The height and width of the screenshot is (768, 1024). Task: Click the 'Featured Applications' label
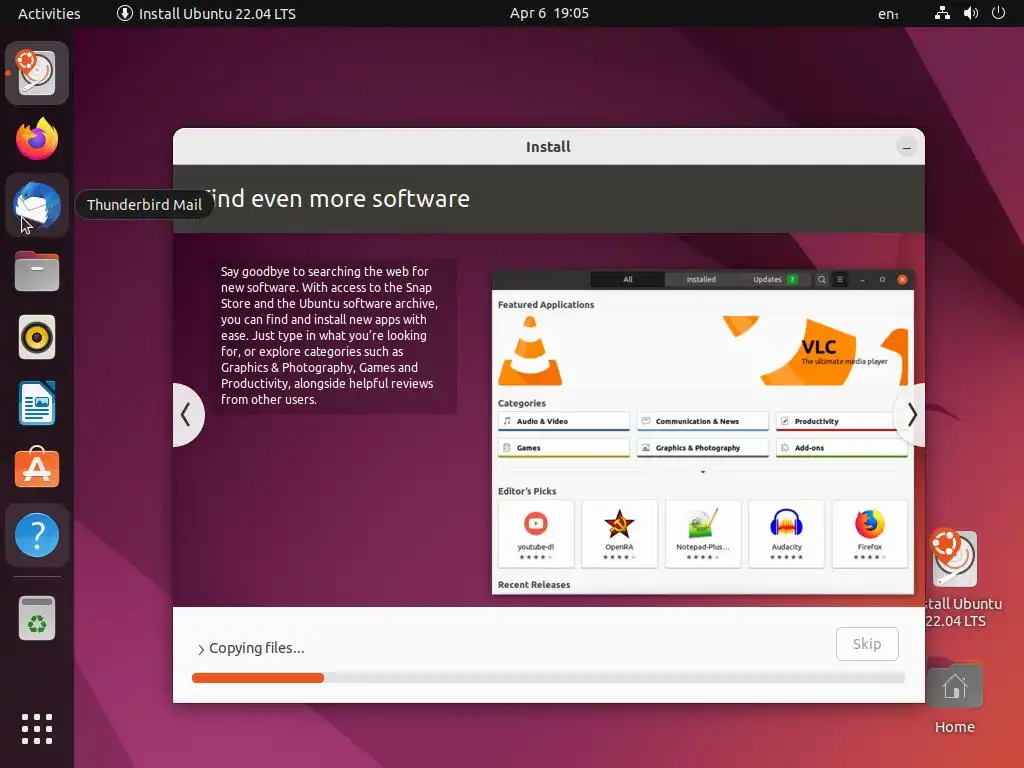coord(546,304)
